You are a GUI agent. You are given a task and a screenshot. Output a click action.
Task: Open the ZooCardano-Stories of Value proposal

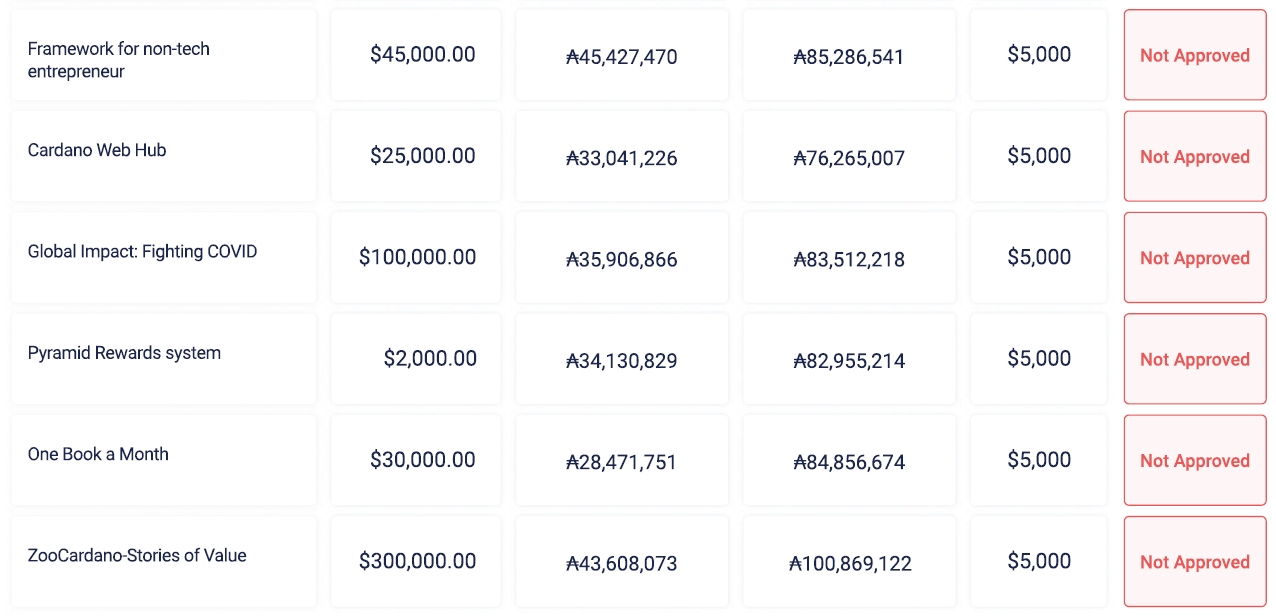137,556
